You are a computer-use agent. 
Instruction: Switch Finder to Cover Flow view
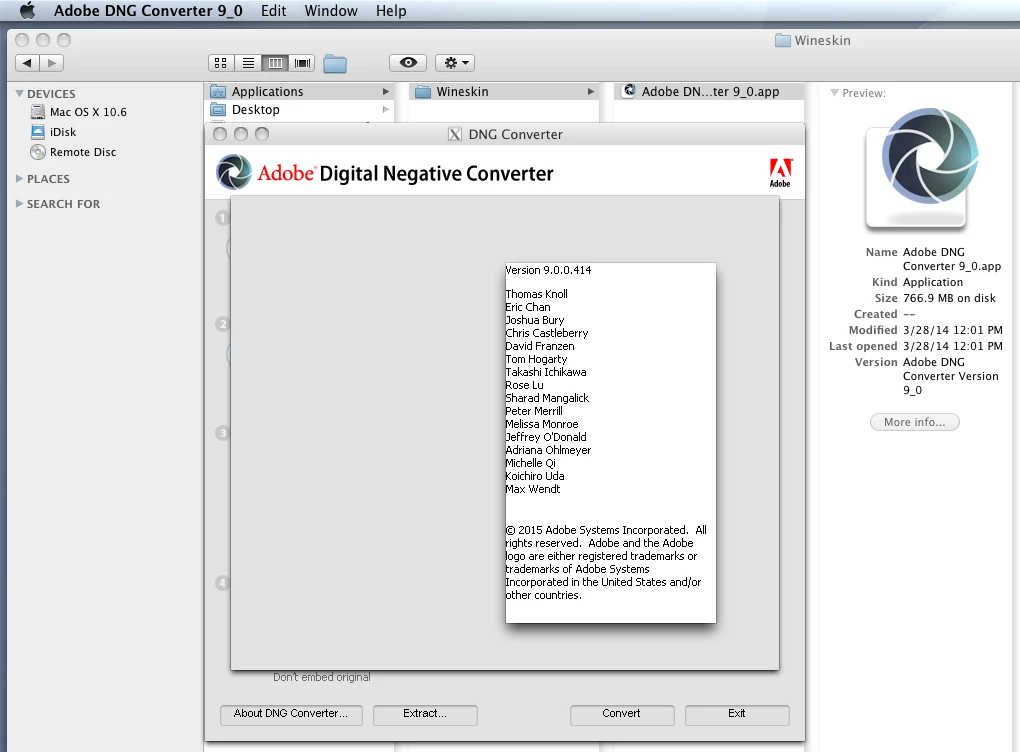point(302,63)
